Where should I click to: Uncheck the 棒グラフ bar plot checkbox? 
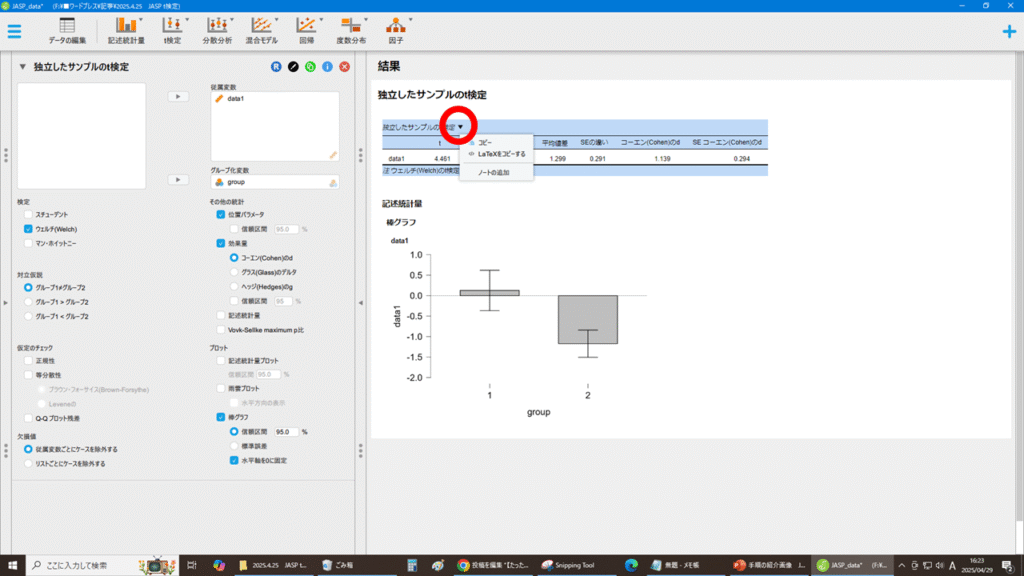(x=221, y=417)
